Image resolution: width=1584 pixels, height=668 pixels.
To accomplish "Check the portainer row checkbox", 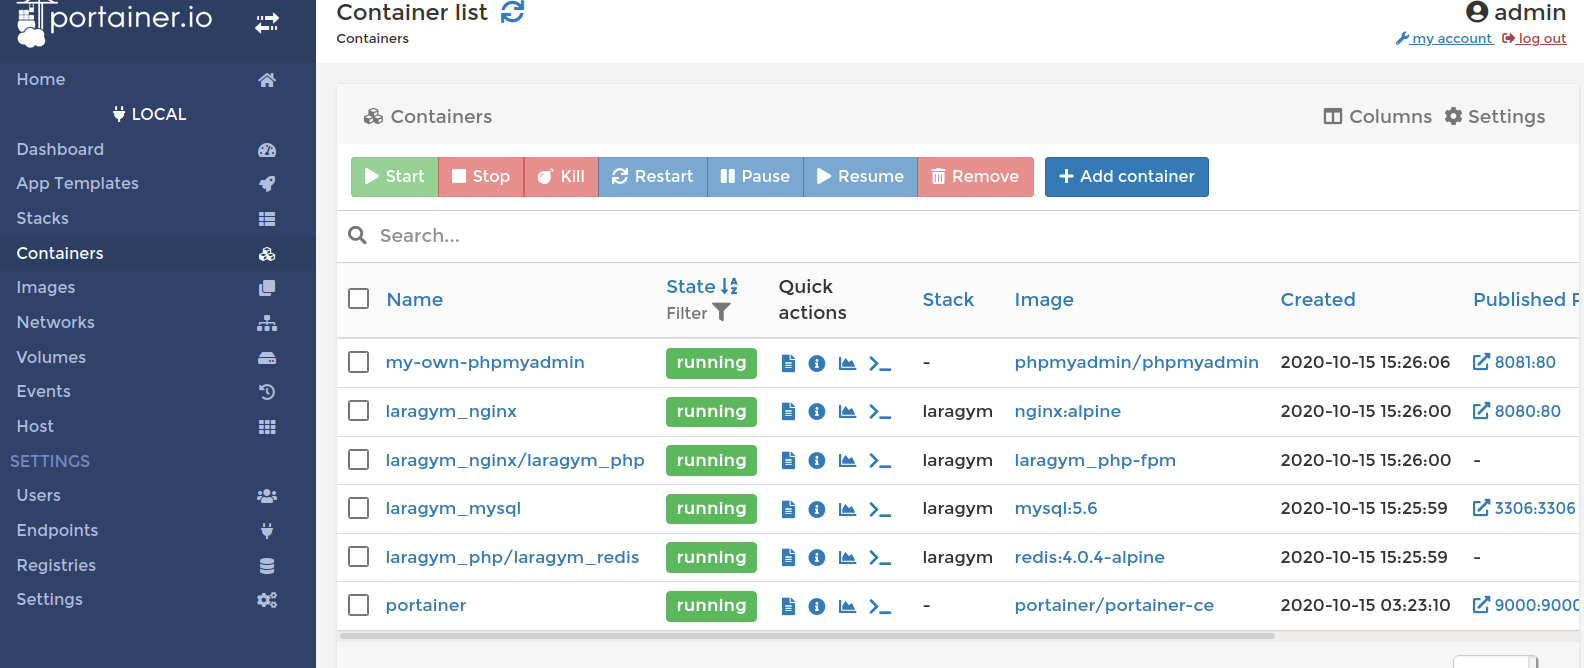I will tap(359, 605).
